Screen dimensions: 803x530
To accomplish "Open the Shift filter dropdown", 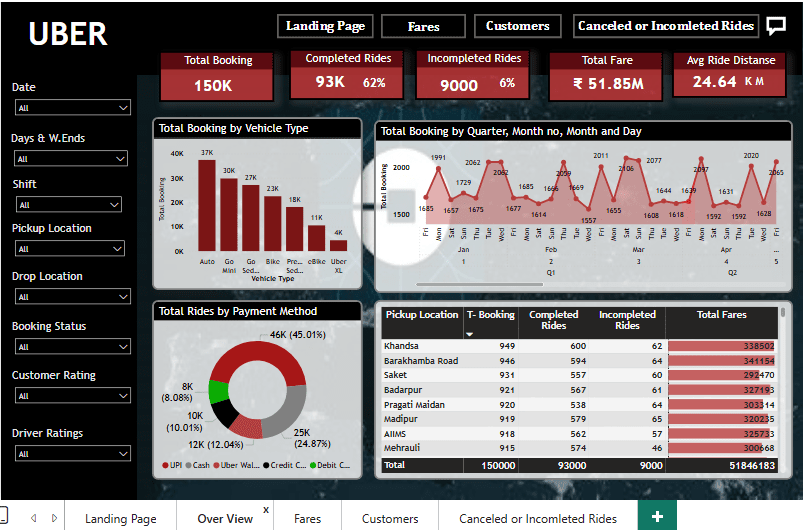I will [x=69, y=205].
